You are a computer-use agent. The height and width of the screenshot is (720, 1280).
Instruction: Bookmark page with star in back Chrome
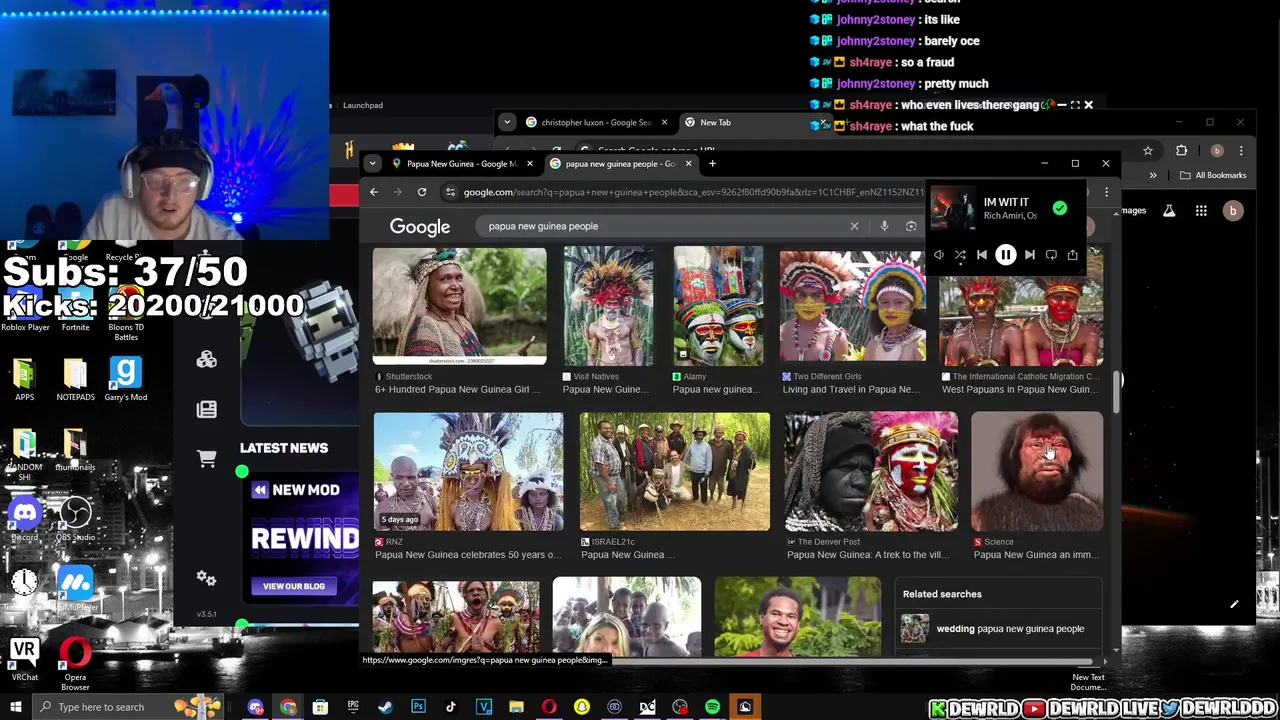point(1148,151)
